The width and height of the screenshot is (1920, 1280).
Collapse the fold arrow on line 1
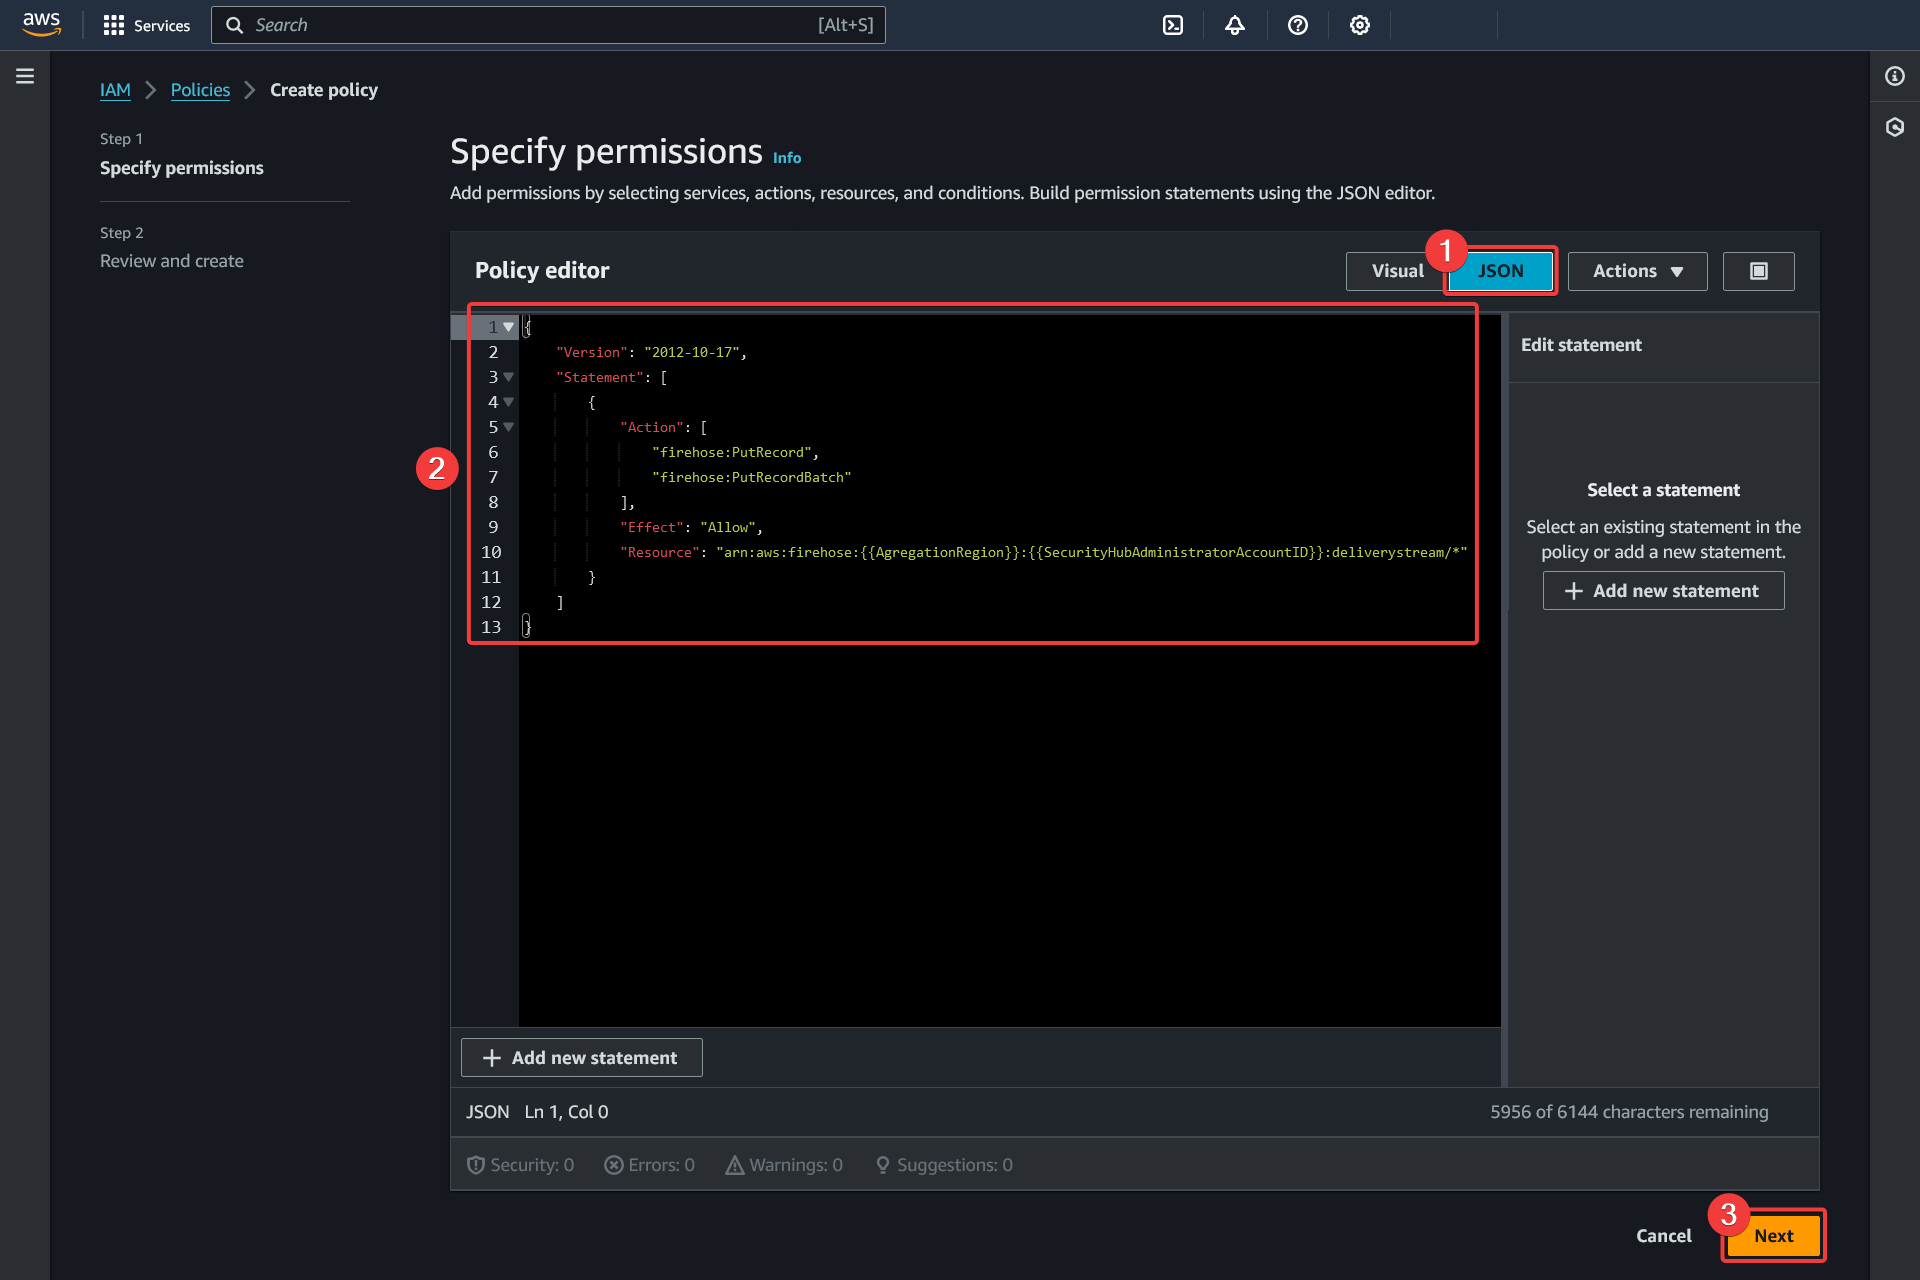pos(509,327)
